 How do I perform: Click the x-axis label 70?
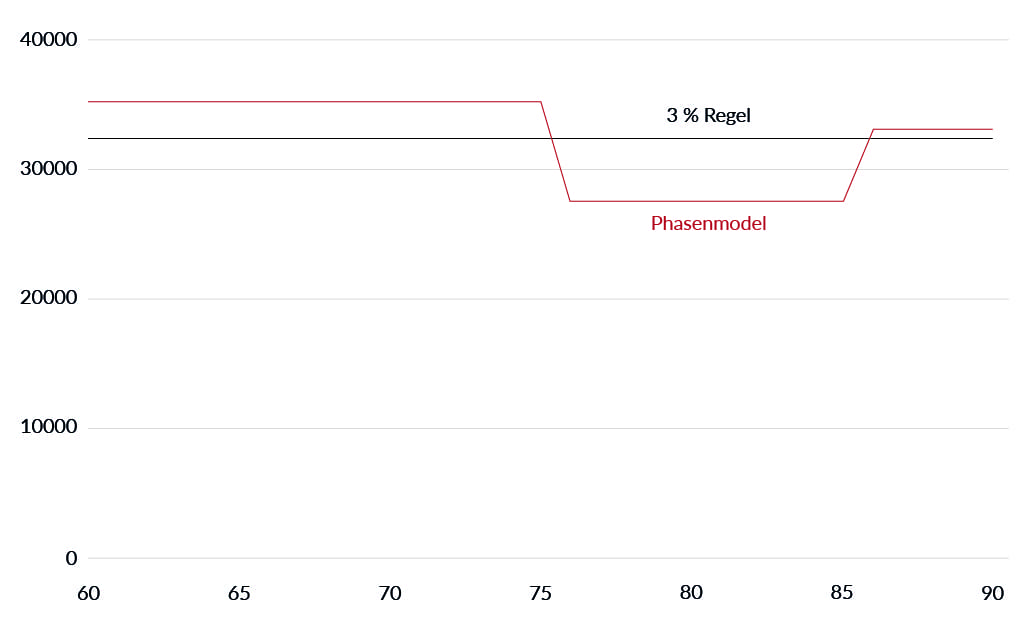click(x=390, y=593)
